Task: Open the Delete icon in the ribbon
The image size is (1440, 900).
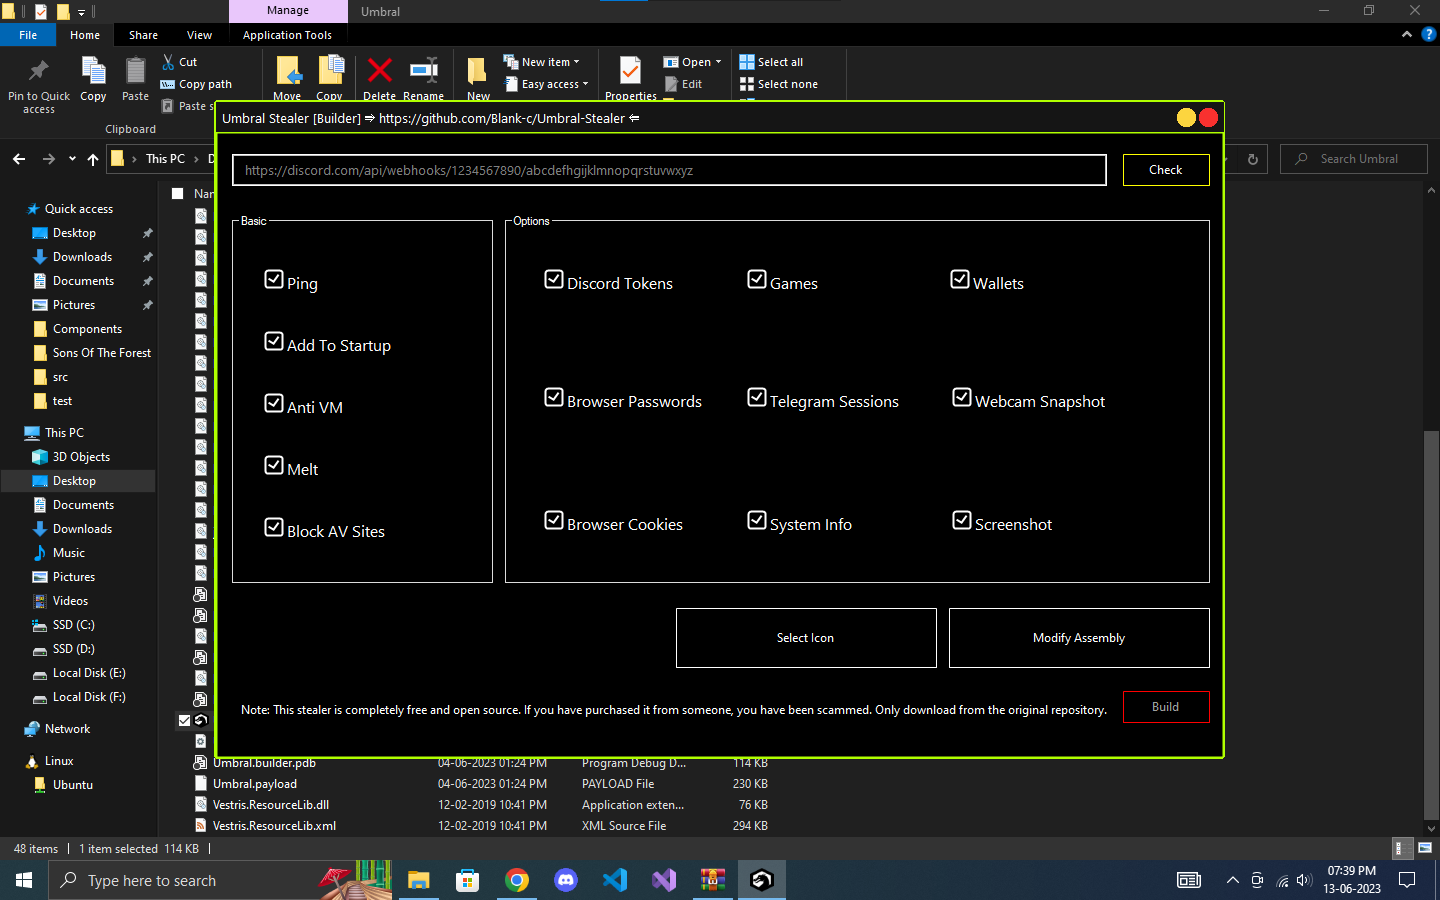Action: pyautogui.click(x=380, y=73)
